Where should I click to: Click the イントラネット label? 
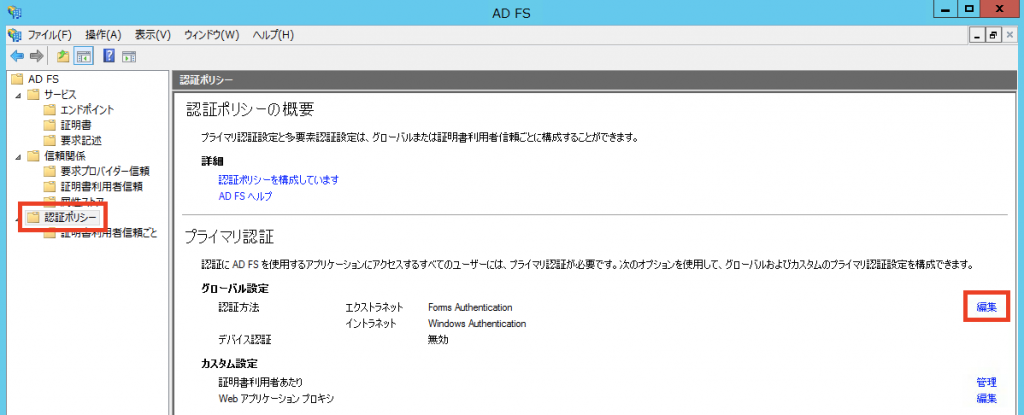(370, 324)
